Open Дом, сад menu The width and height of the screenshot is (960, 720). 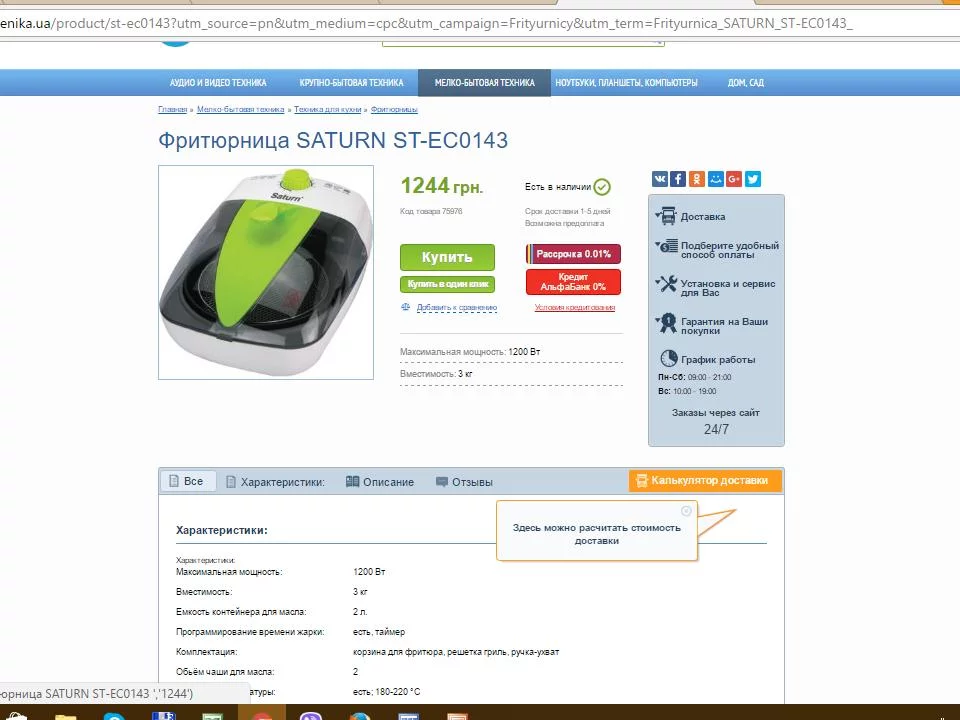click(746, 83)
